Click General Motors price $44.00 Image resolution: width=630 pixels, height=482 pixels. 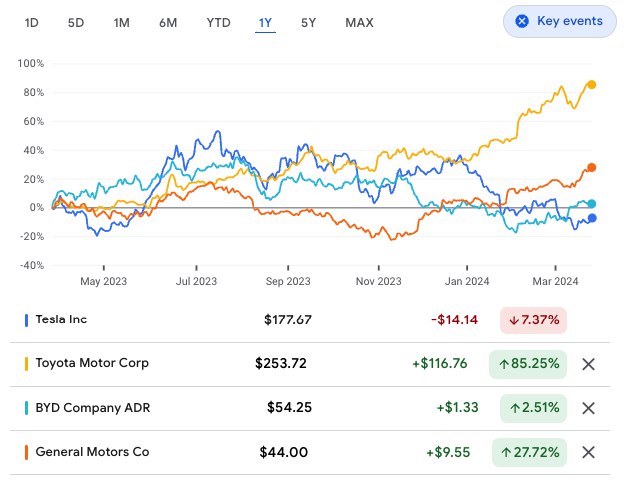point(284,452)
